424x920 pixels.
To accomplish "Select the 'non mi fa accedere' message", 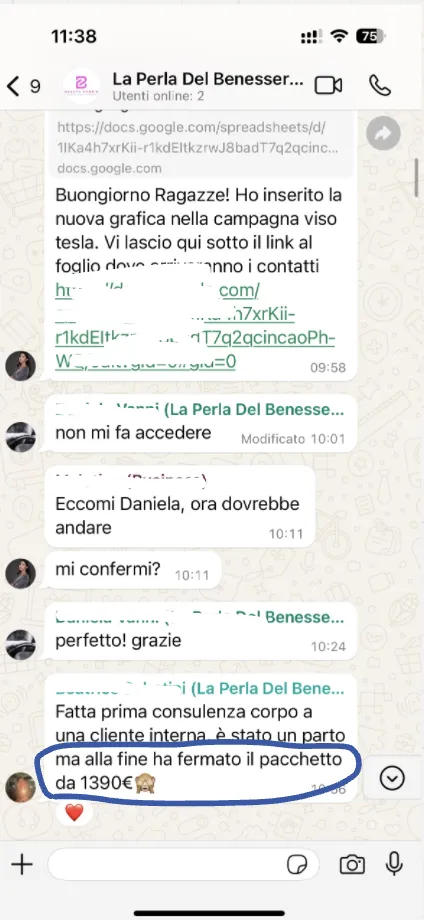I will 201,423.
